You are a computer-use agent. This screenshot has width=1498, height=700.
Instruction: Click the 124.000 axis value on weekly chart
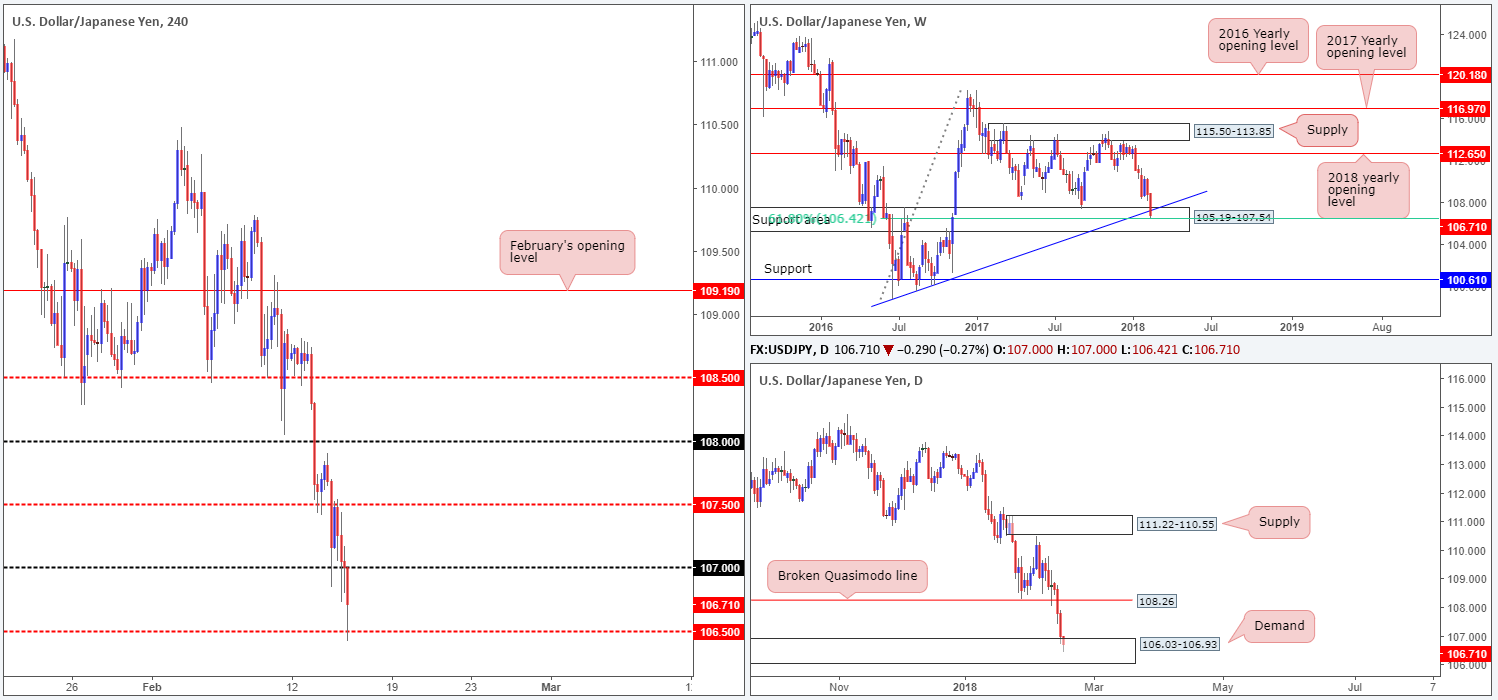coord(1465,35)
